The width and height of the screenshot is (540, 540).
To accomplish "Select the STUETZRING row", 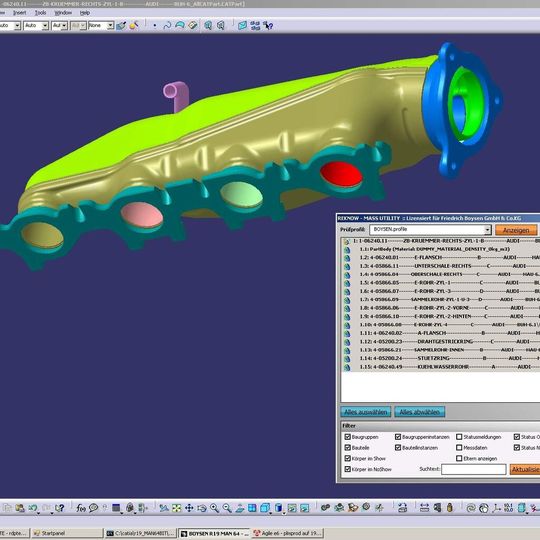I will click(x=441, y=358).
